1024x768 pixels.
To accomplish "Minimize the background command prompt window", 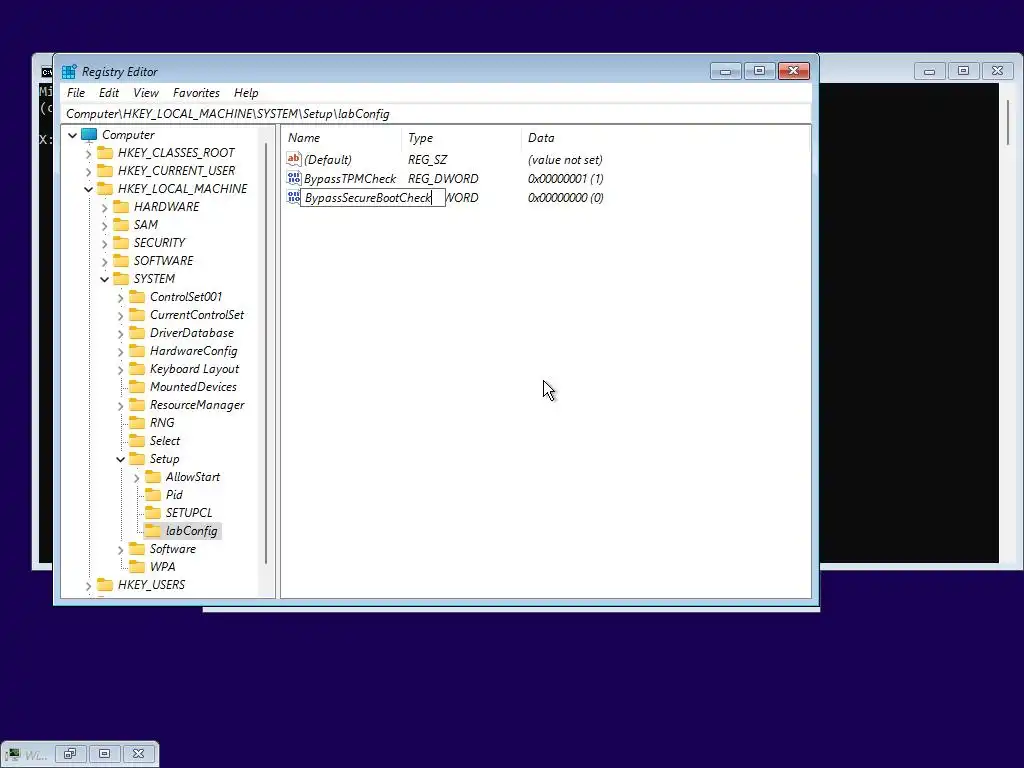I will (x=929, y=71).
